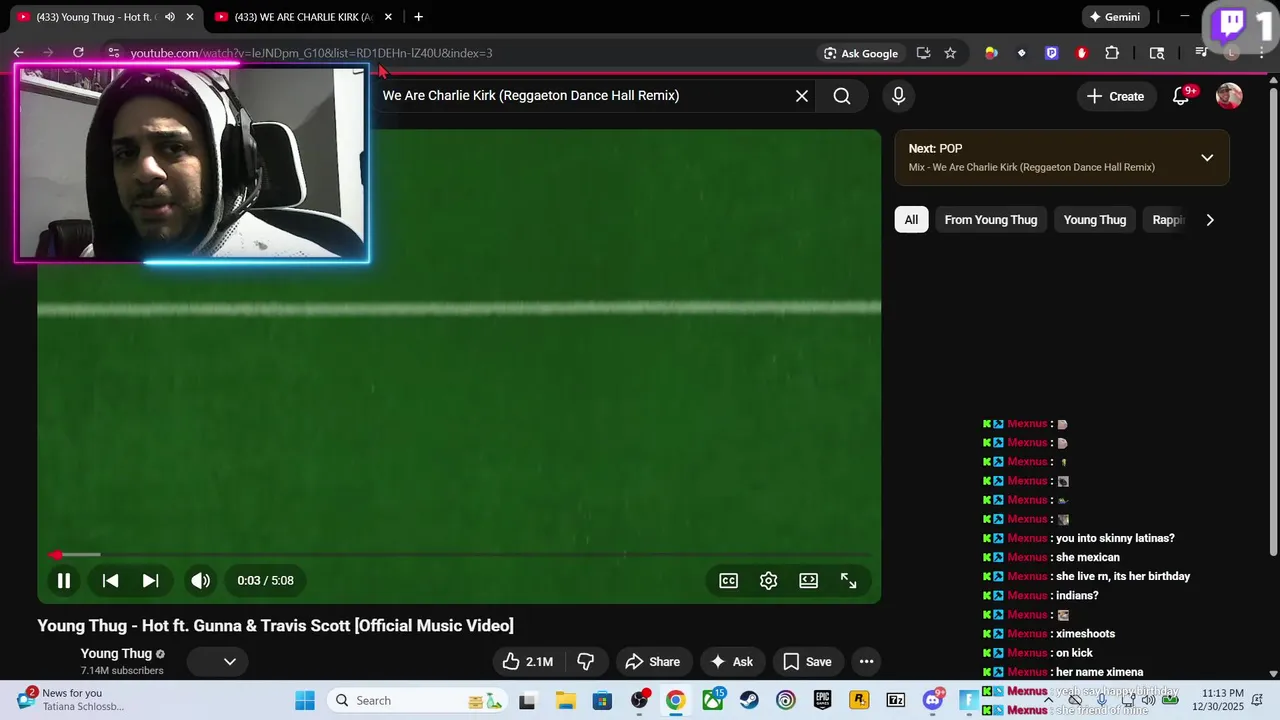Show more filter chips with right arrow
This screenshot has width=1280, height=720.
(1210, 220)
